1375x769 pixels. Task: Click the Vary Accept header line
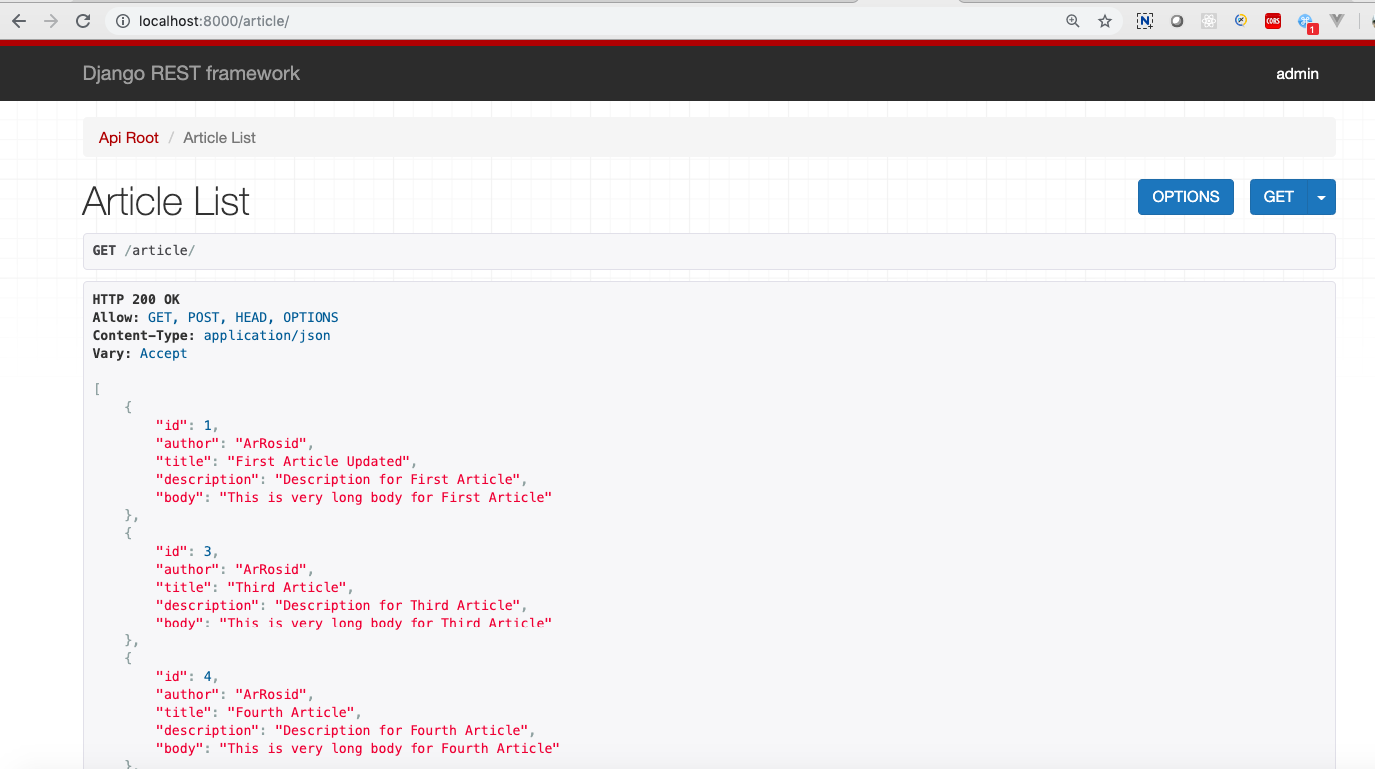139,353
